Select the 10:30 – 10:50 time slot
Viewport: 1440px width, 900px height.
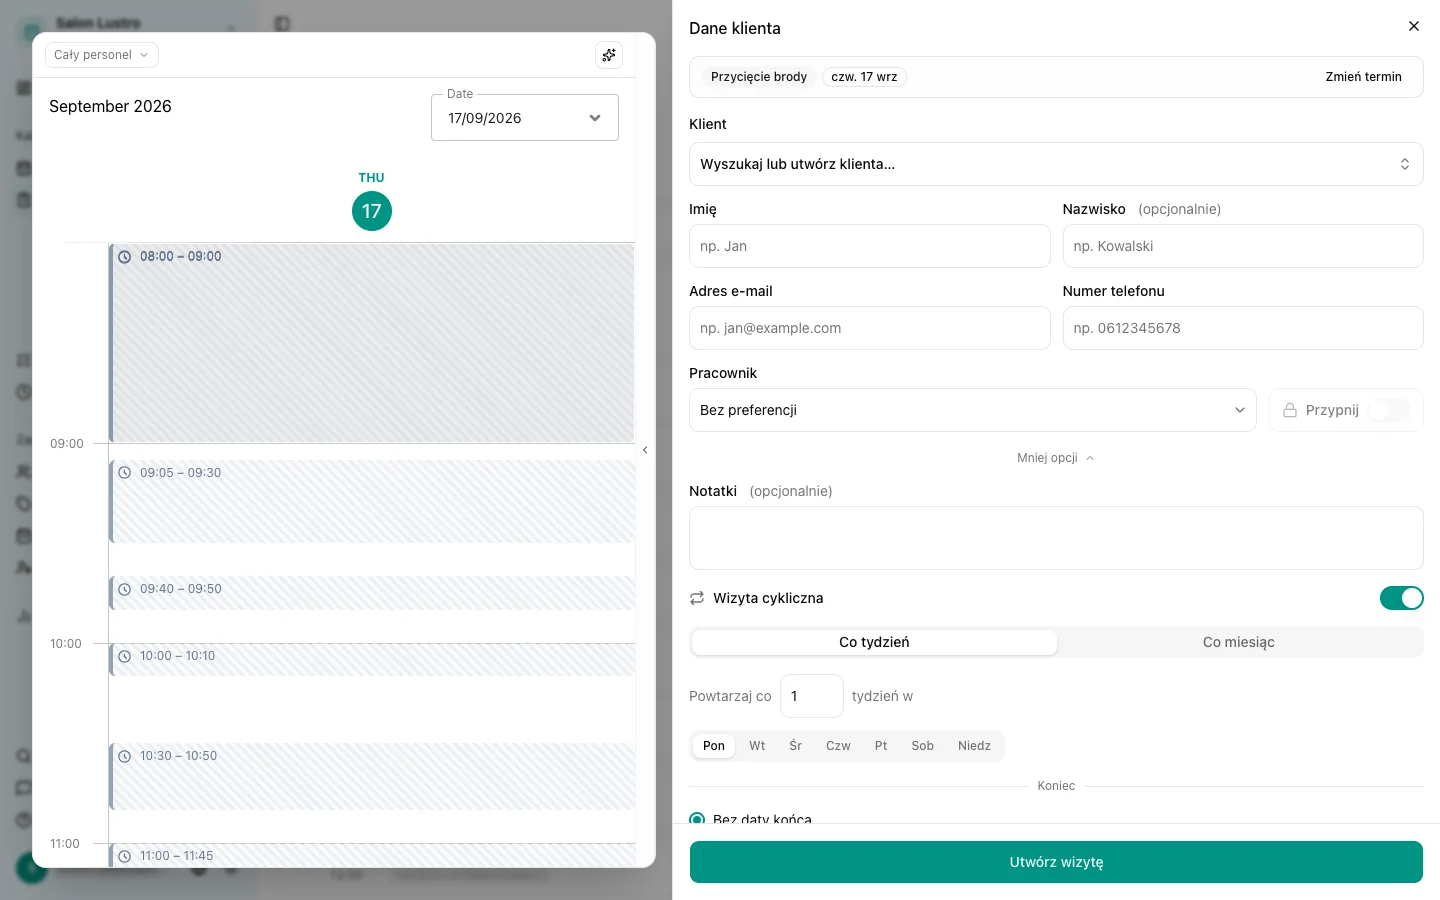click(x=372, y=776)
